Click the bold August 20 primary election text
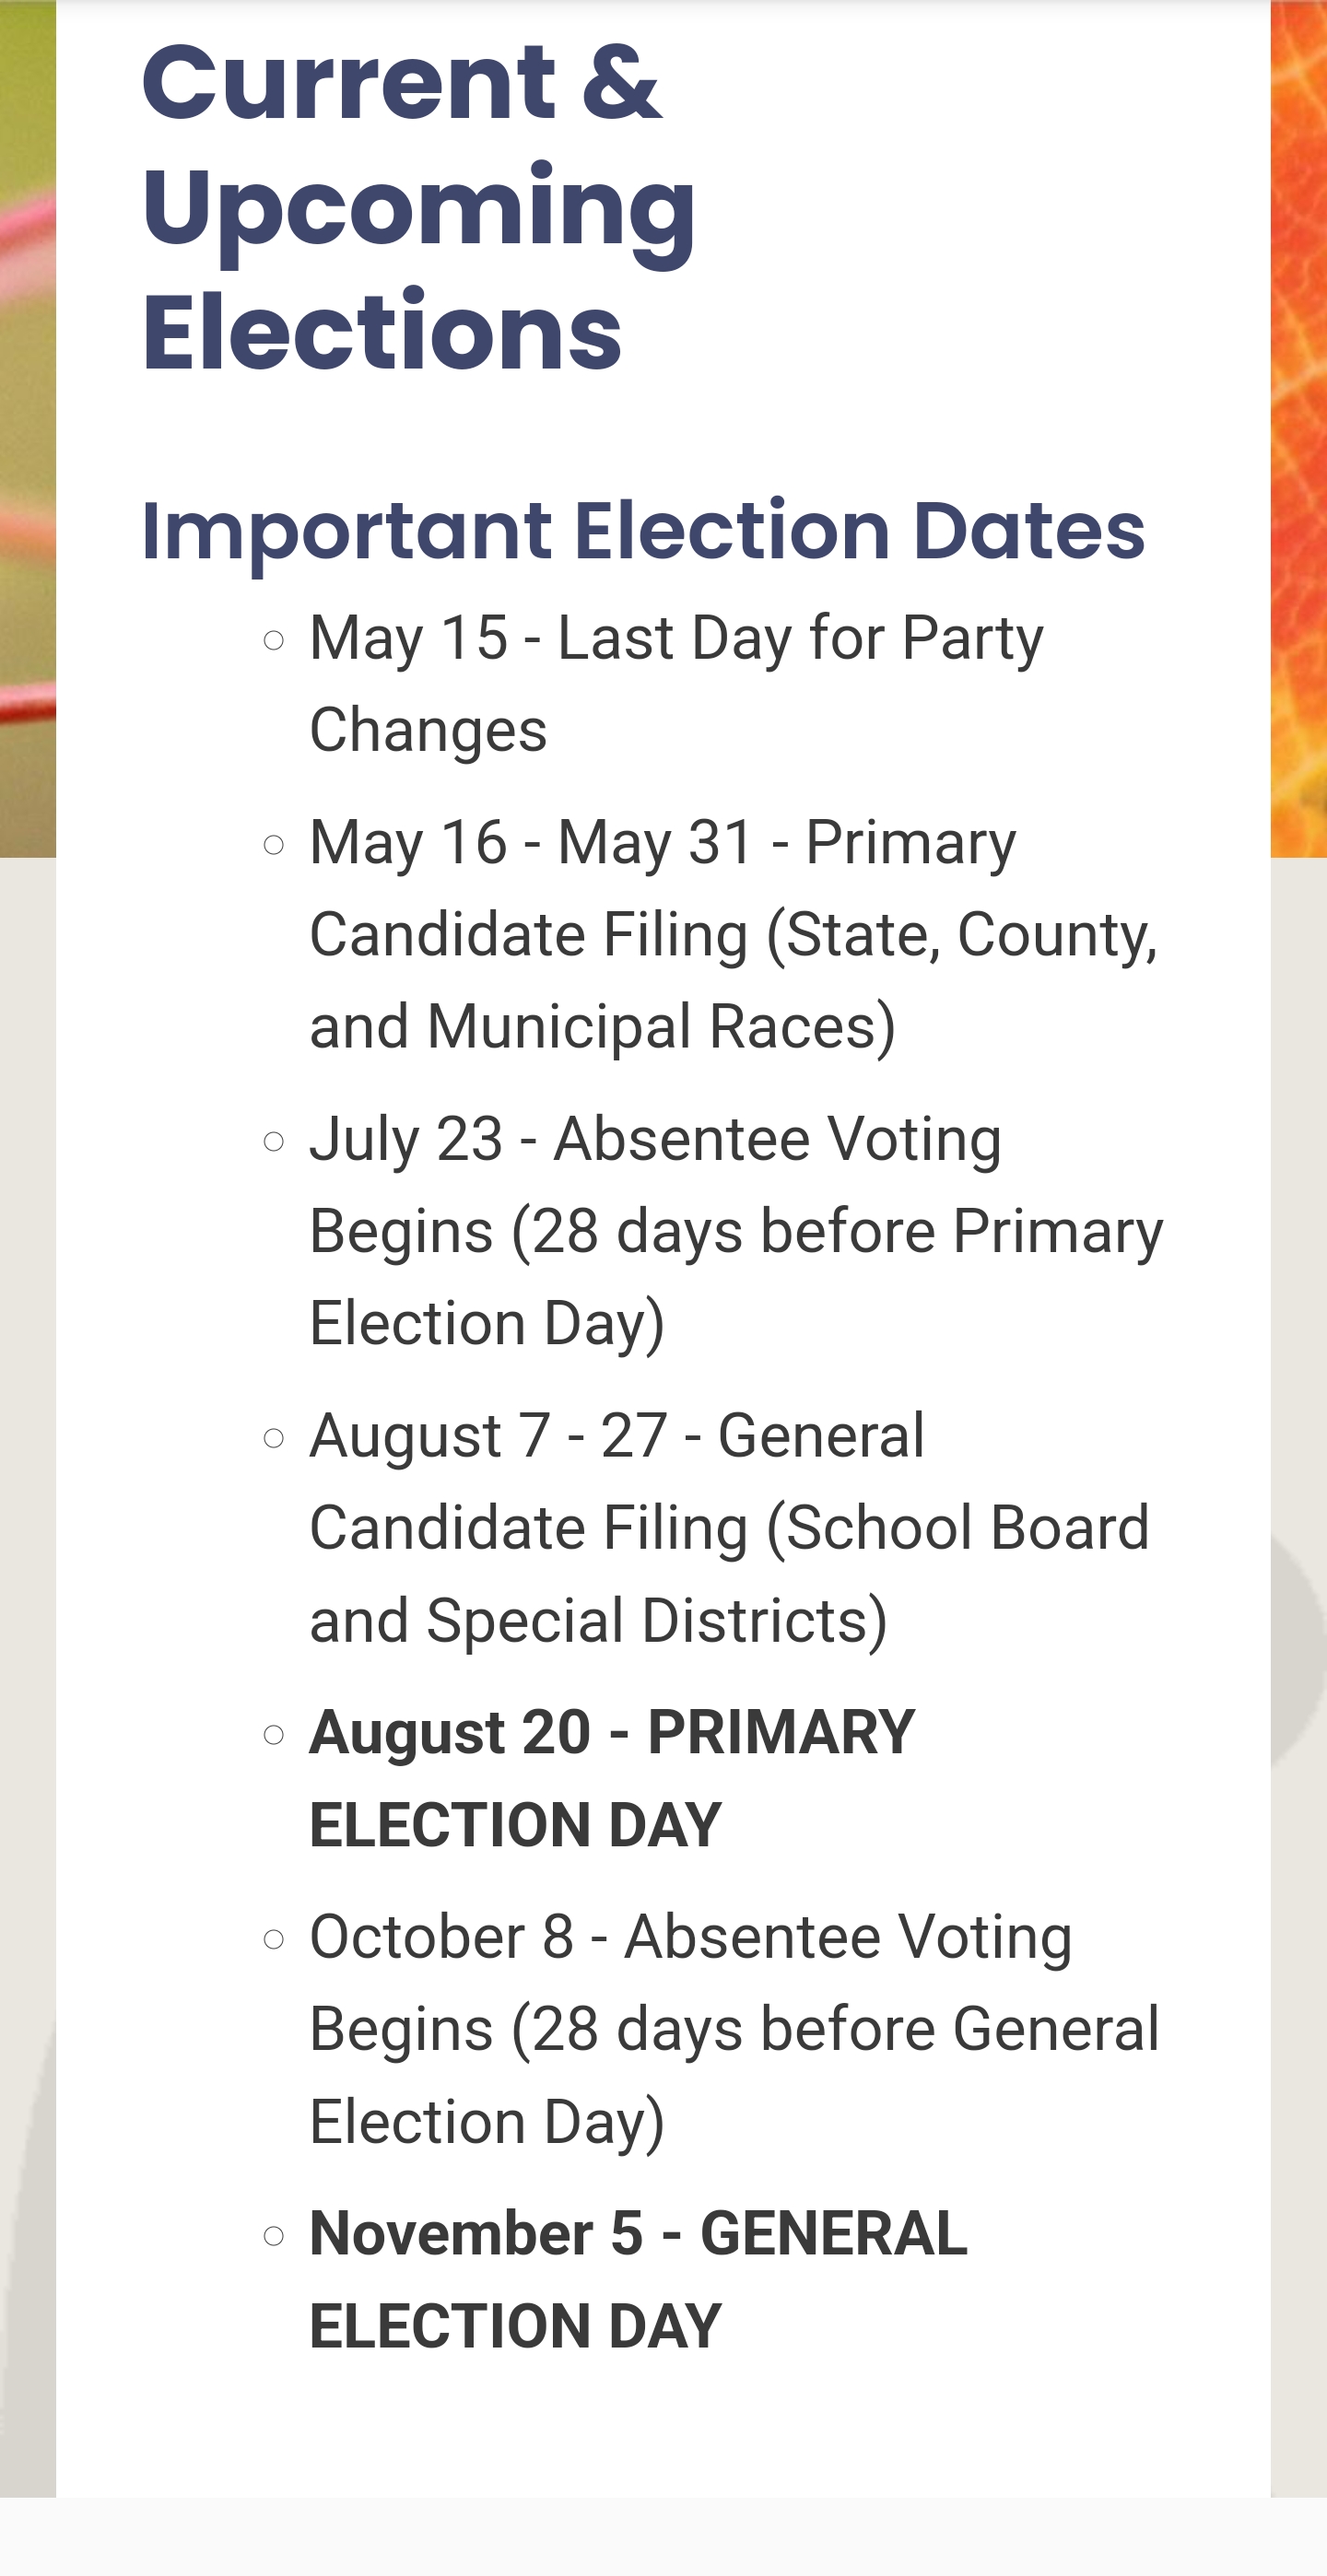This screenshot has height=2576, width=1327. 612,1777
